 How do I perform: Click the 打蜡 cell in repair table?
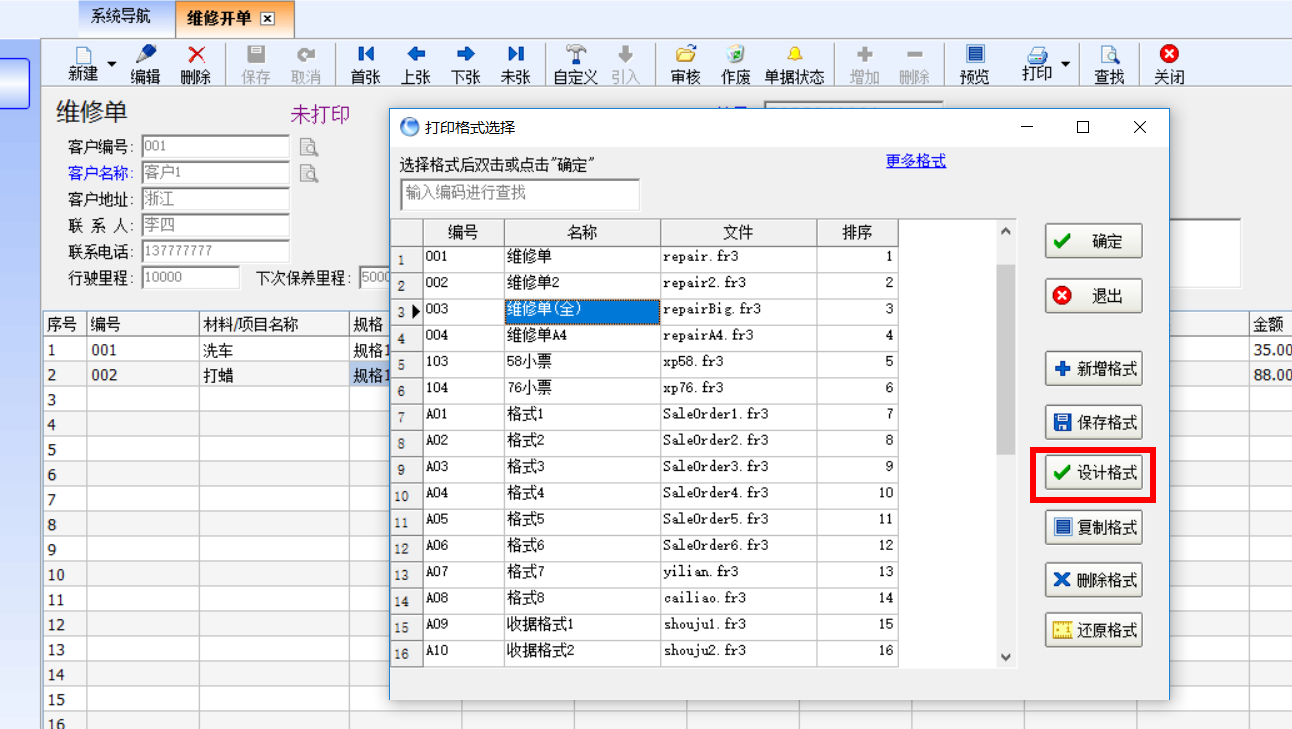coord(274,375)
